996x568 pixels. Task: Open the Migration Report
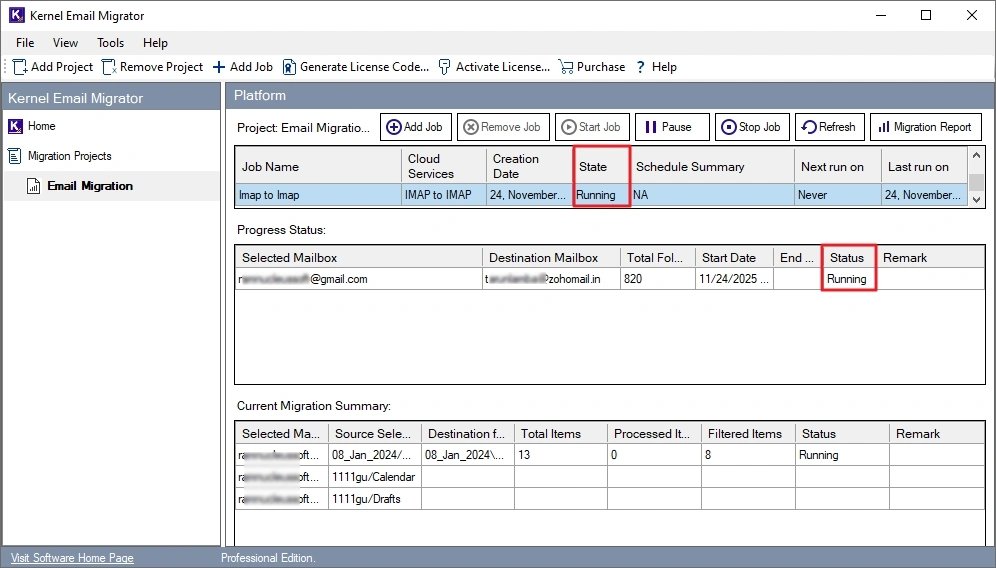tap(923, 127)
